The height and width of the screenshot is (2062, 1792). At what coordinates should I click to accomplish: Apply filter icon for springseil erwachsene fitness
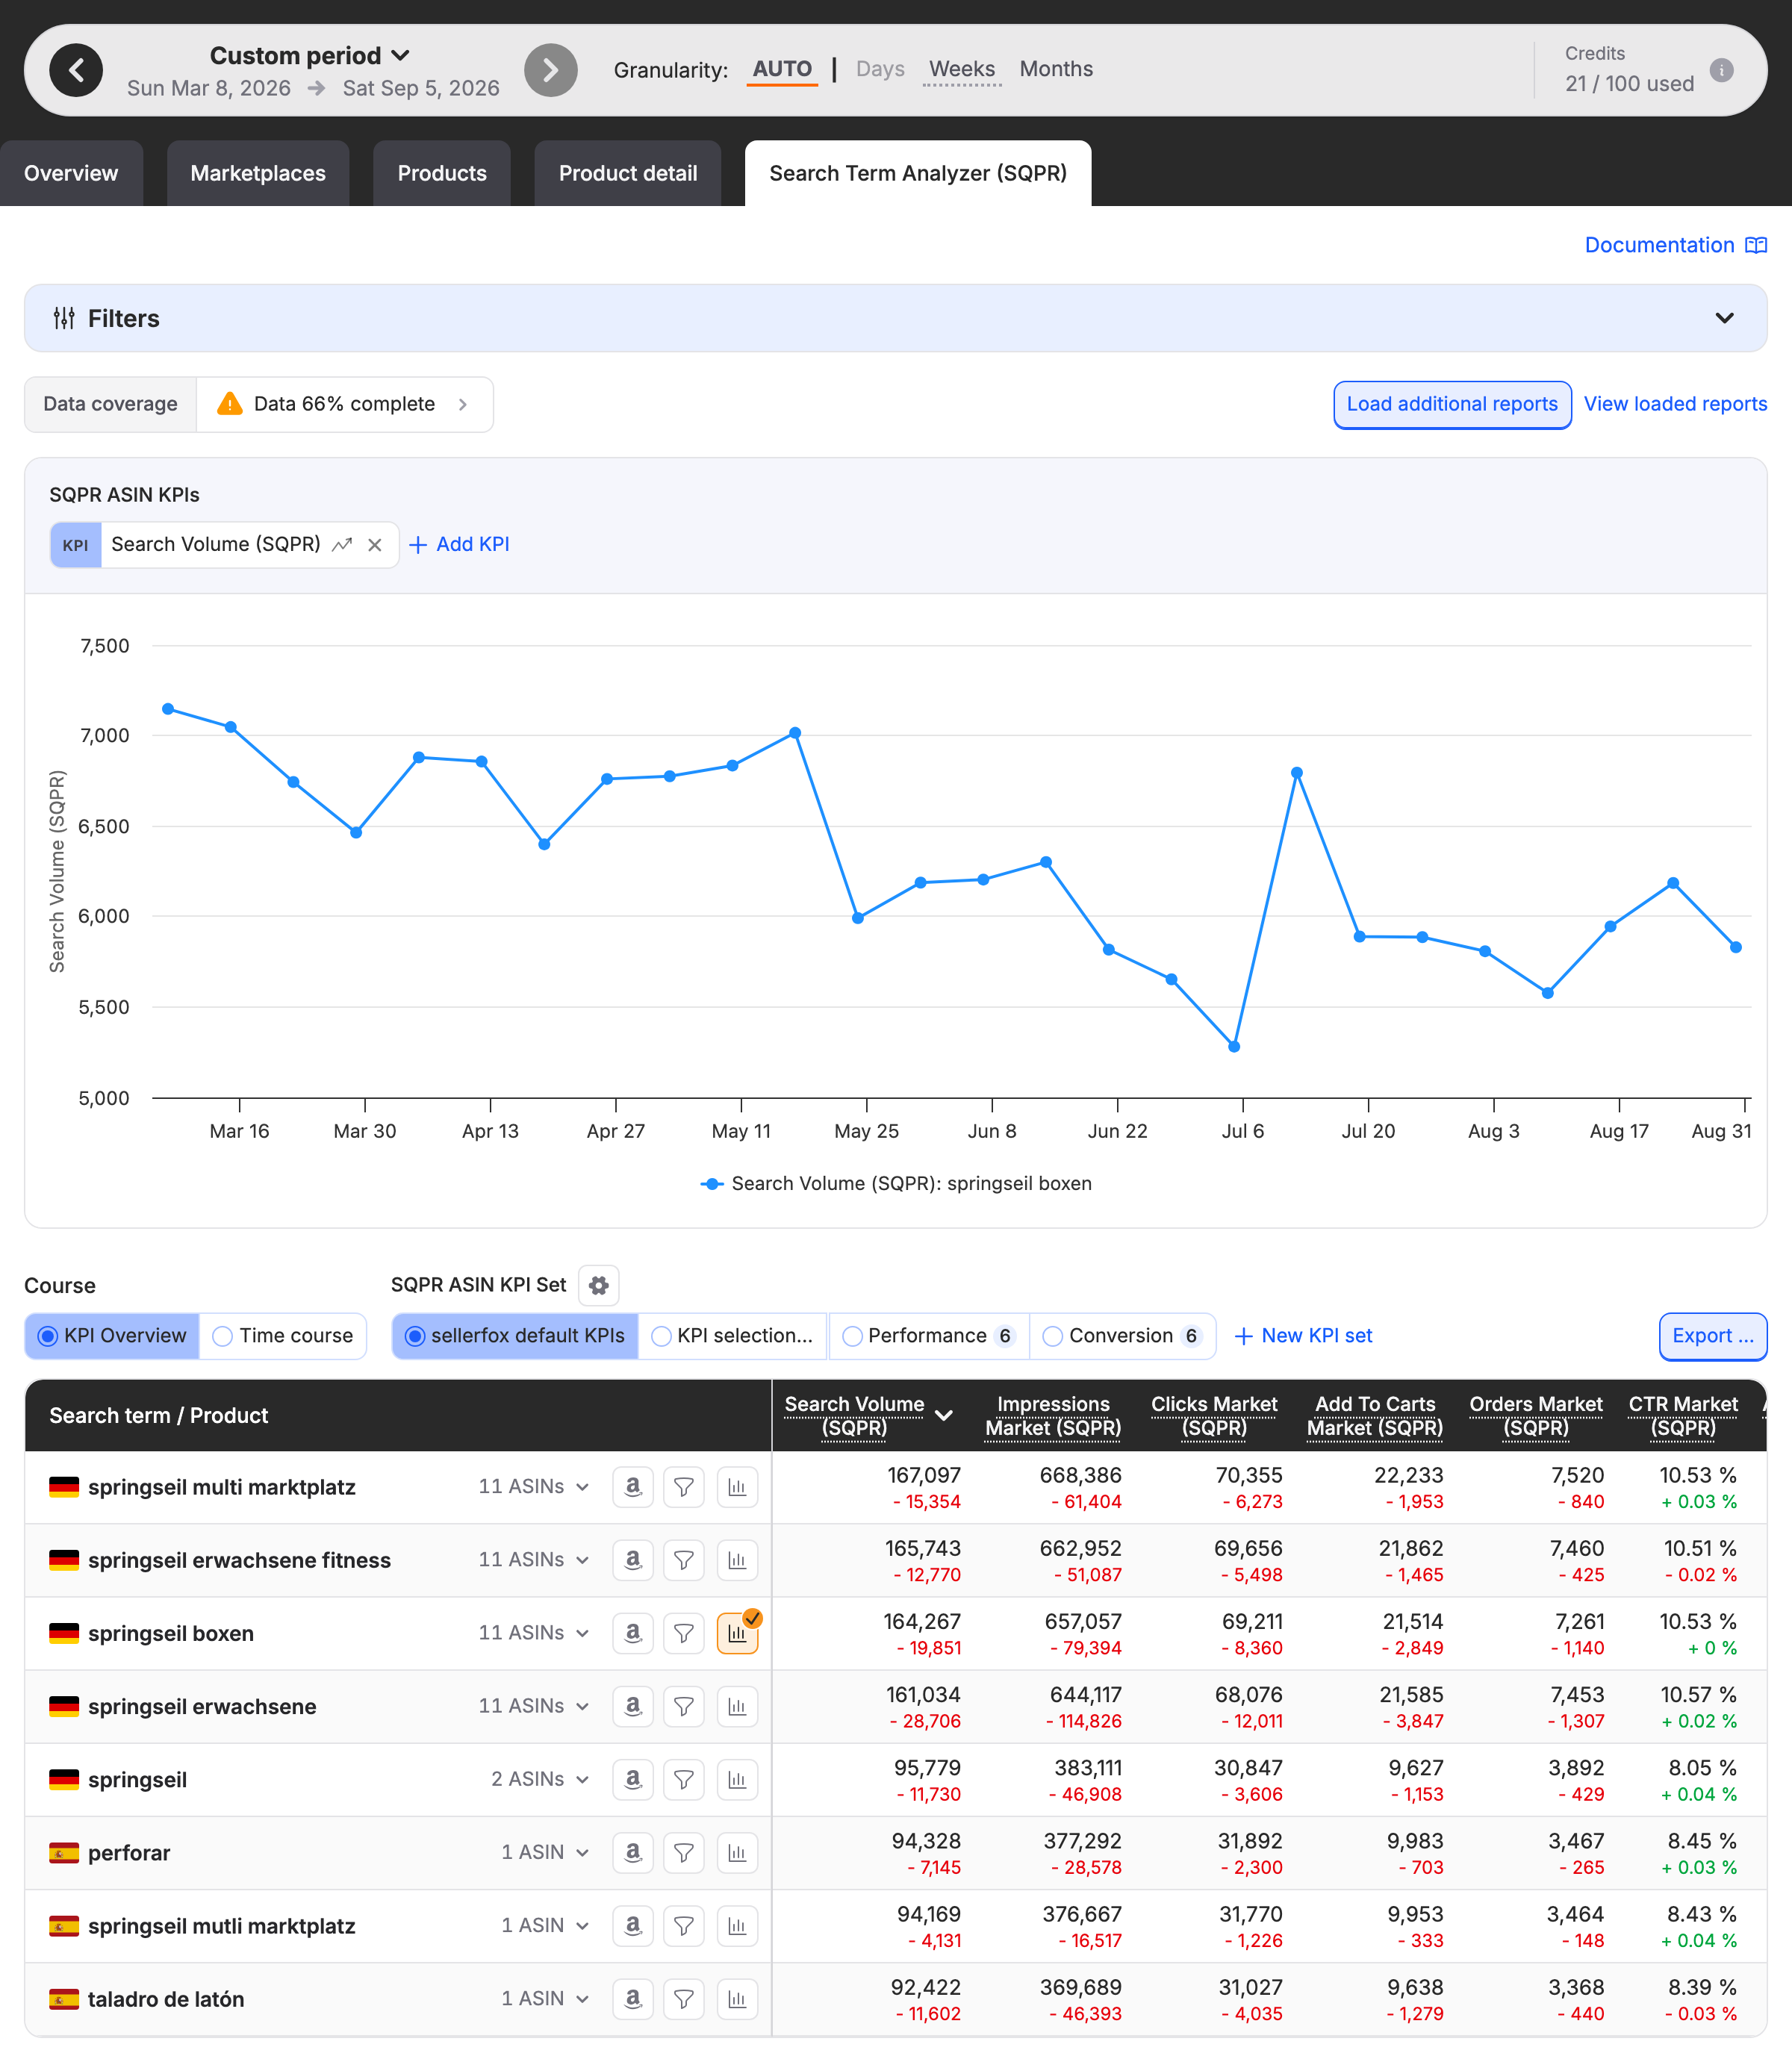pyautogui.click(x=684, y=1560)
